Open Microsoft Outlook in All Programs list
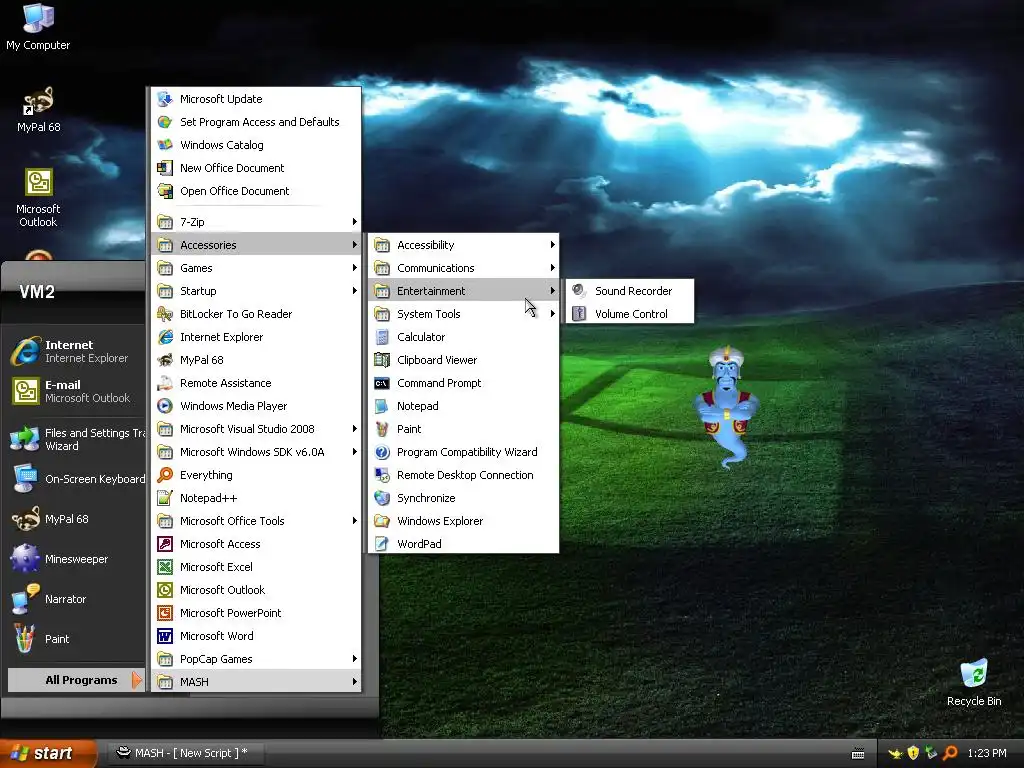The width and height of the screenshot is (1024, 768). [x=256, y=590]
